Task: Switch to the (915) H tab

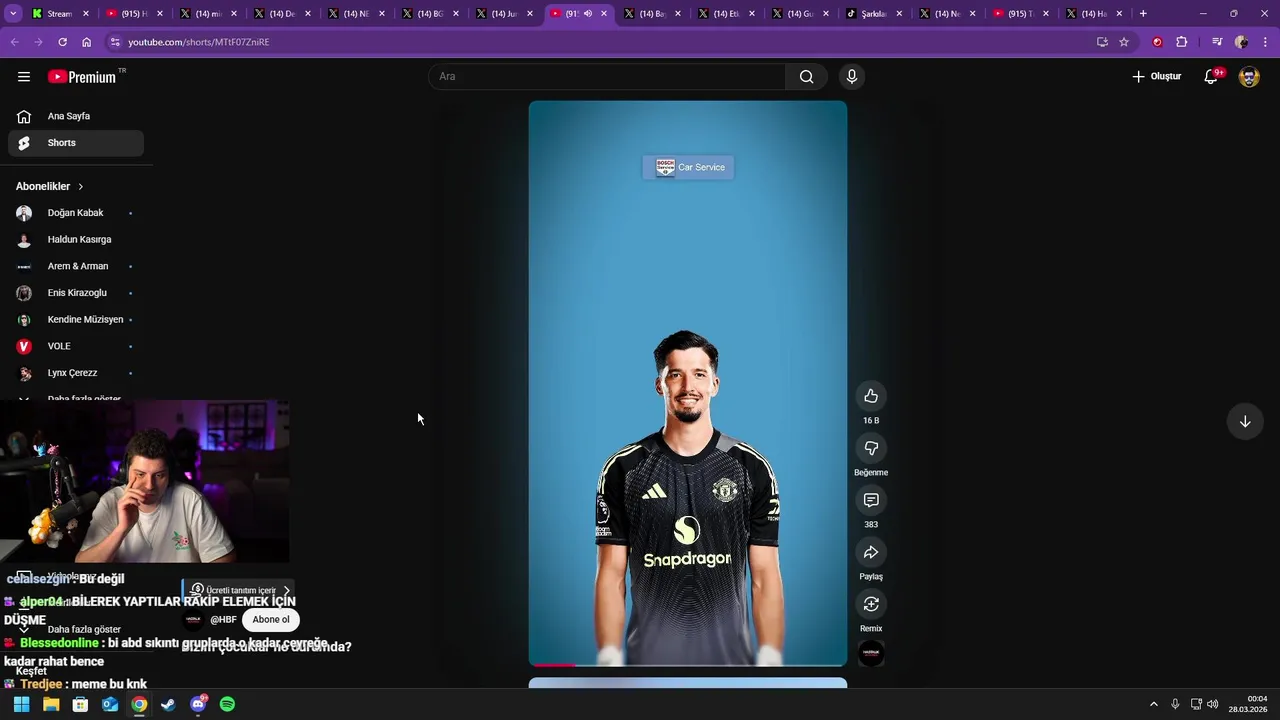Action: click(x=132, y=14)
